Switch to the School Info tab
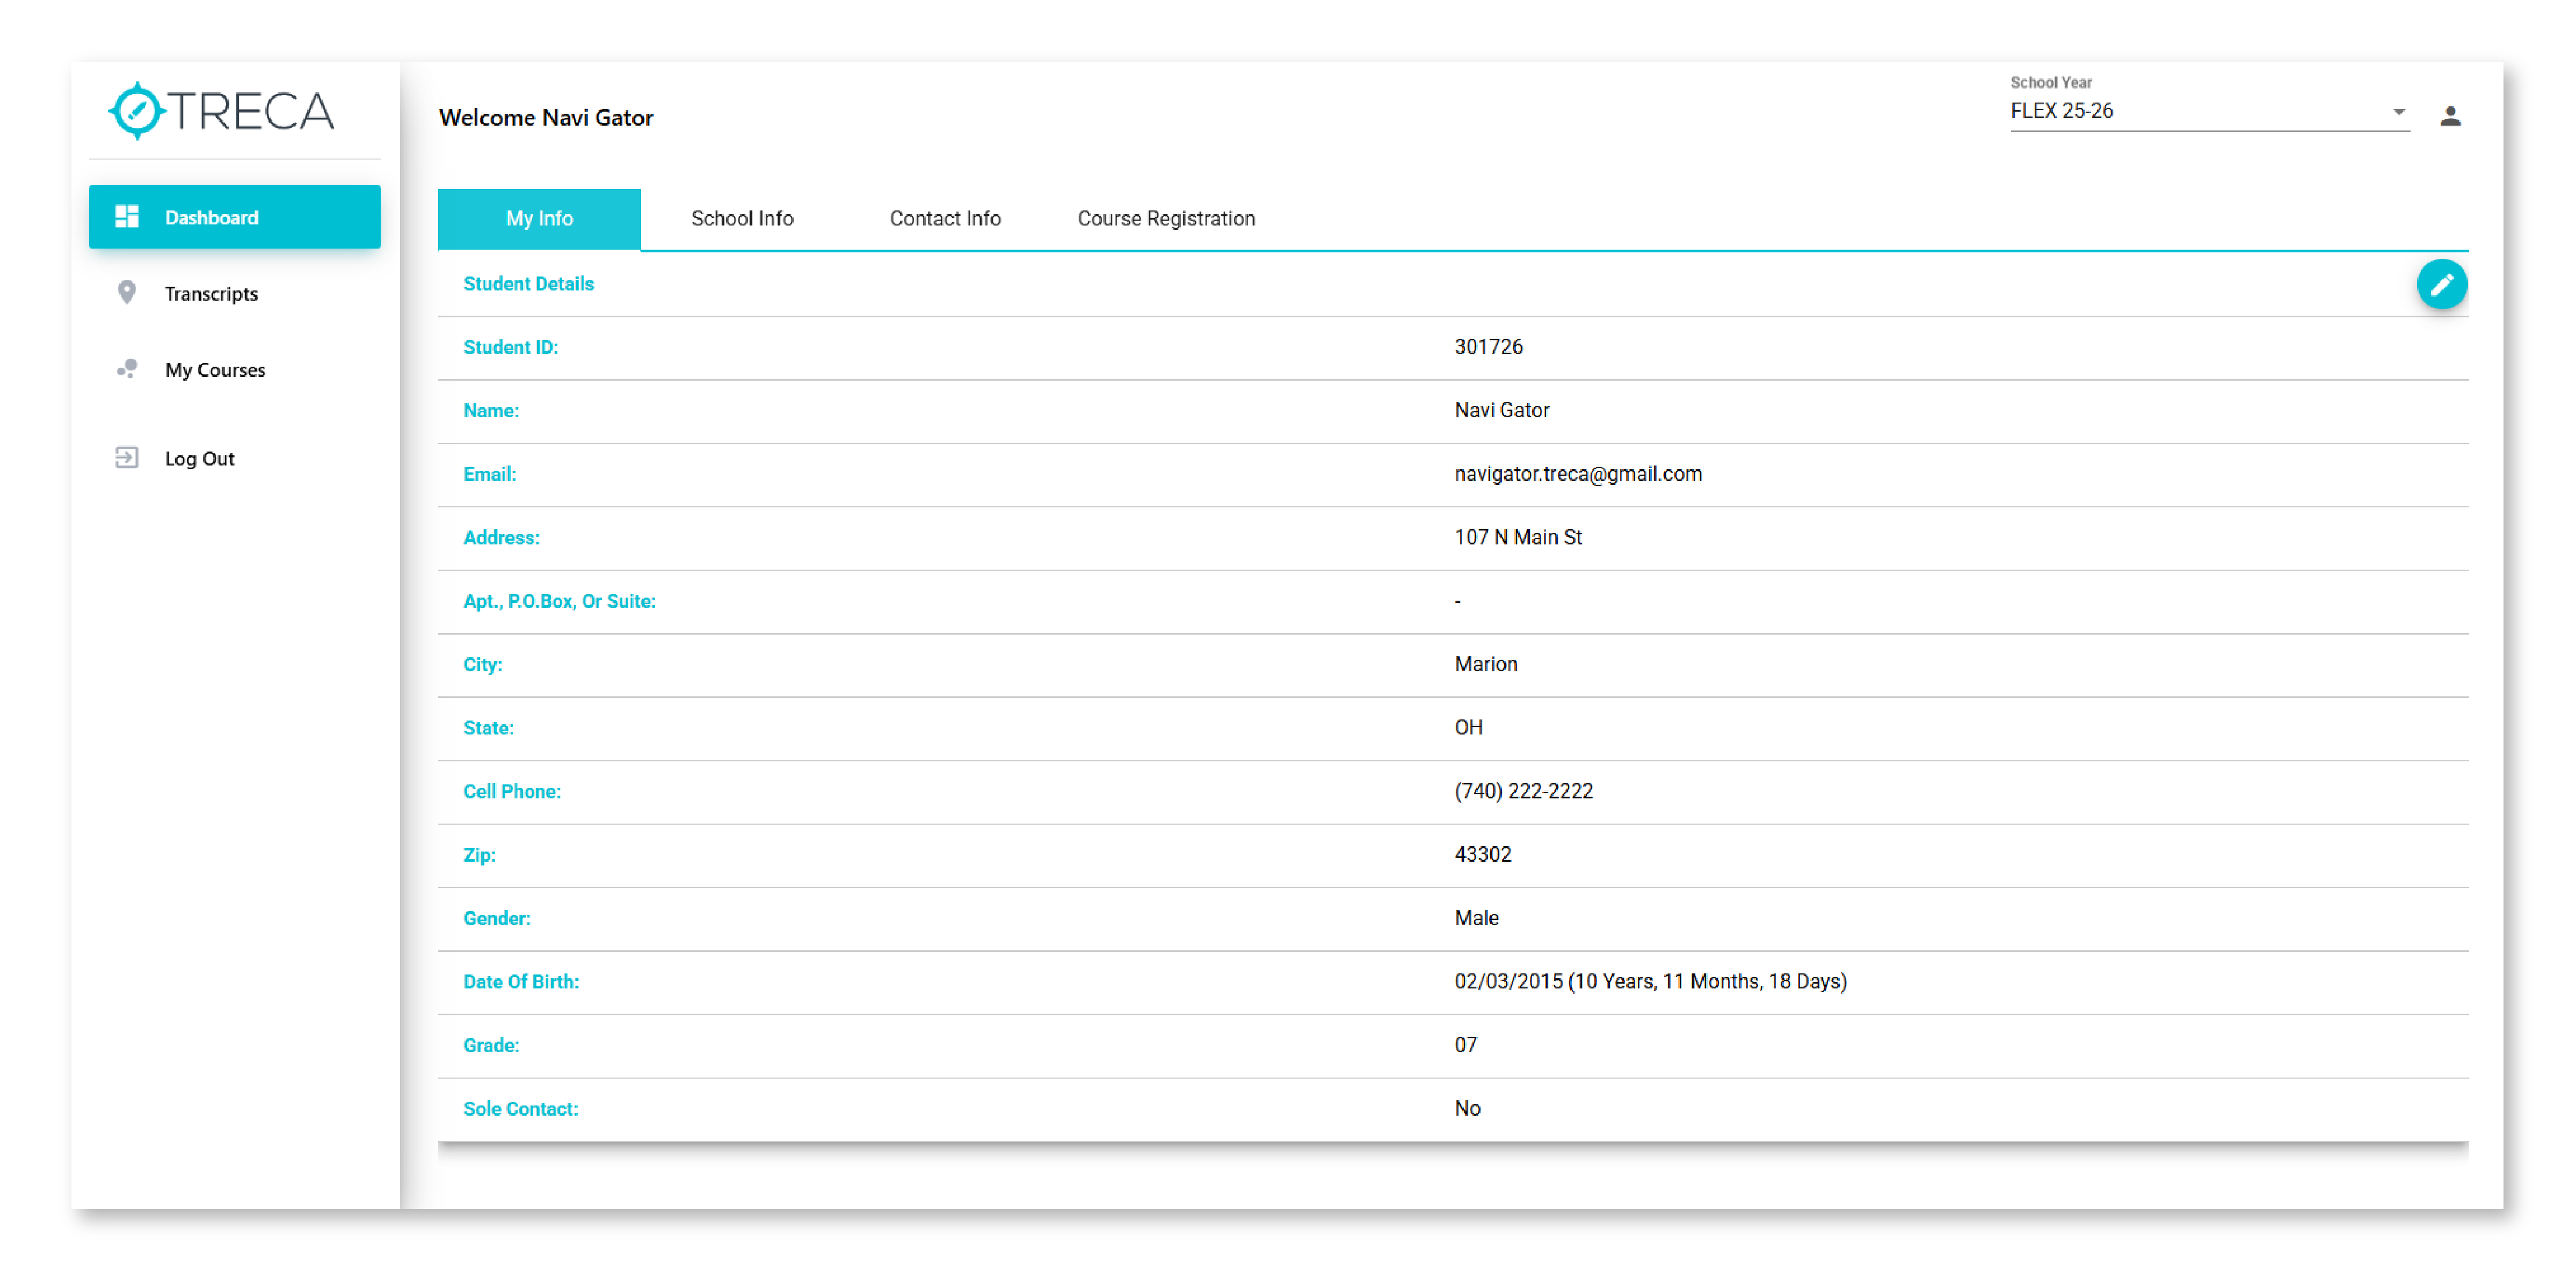 [x=742, y=218]
